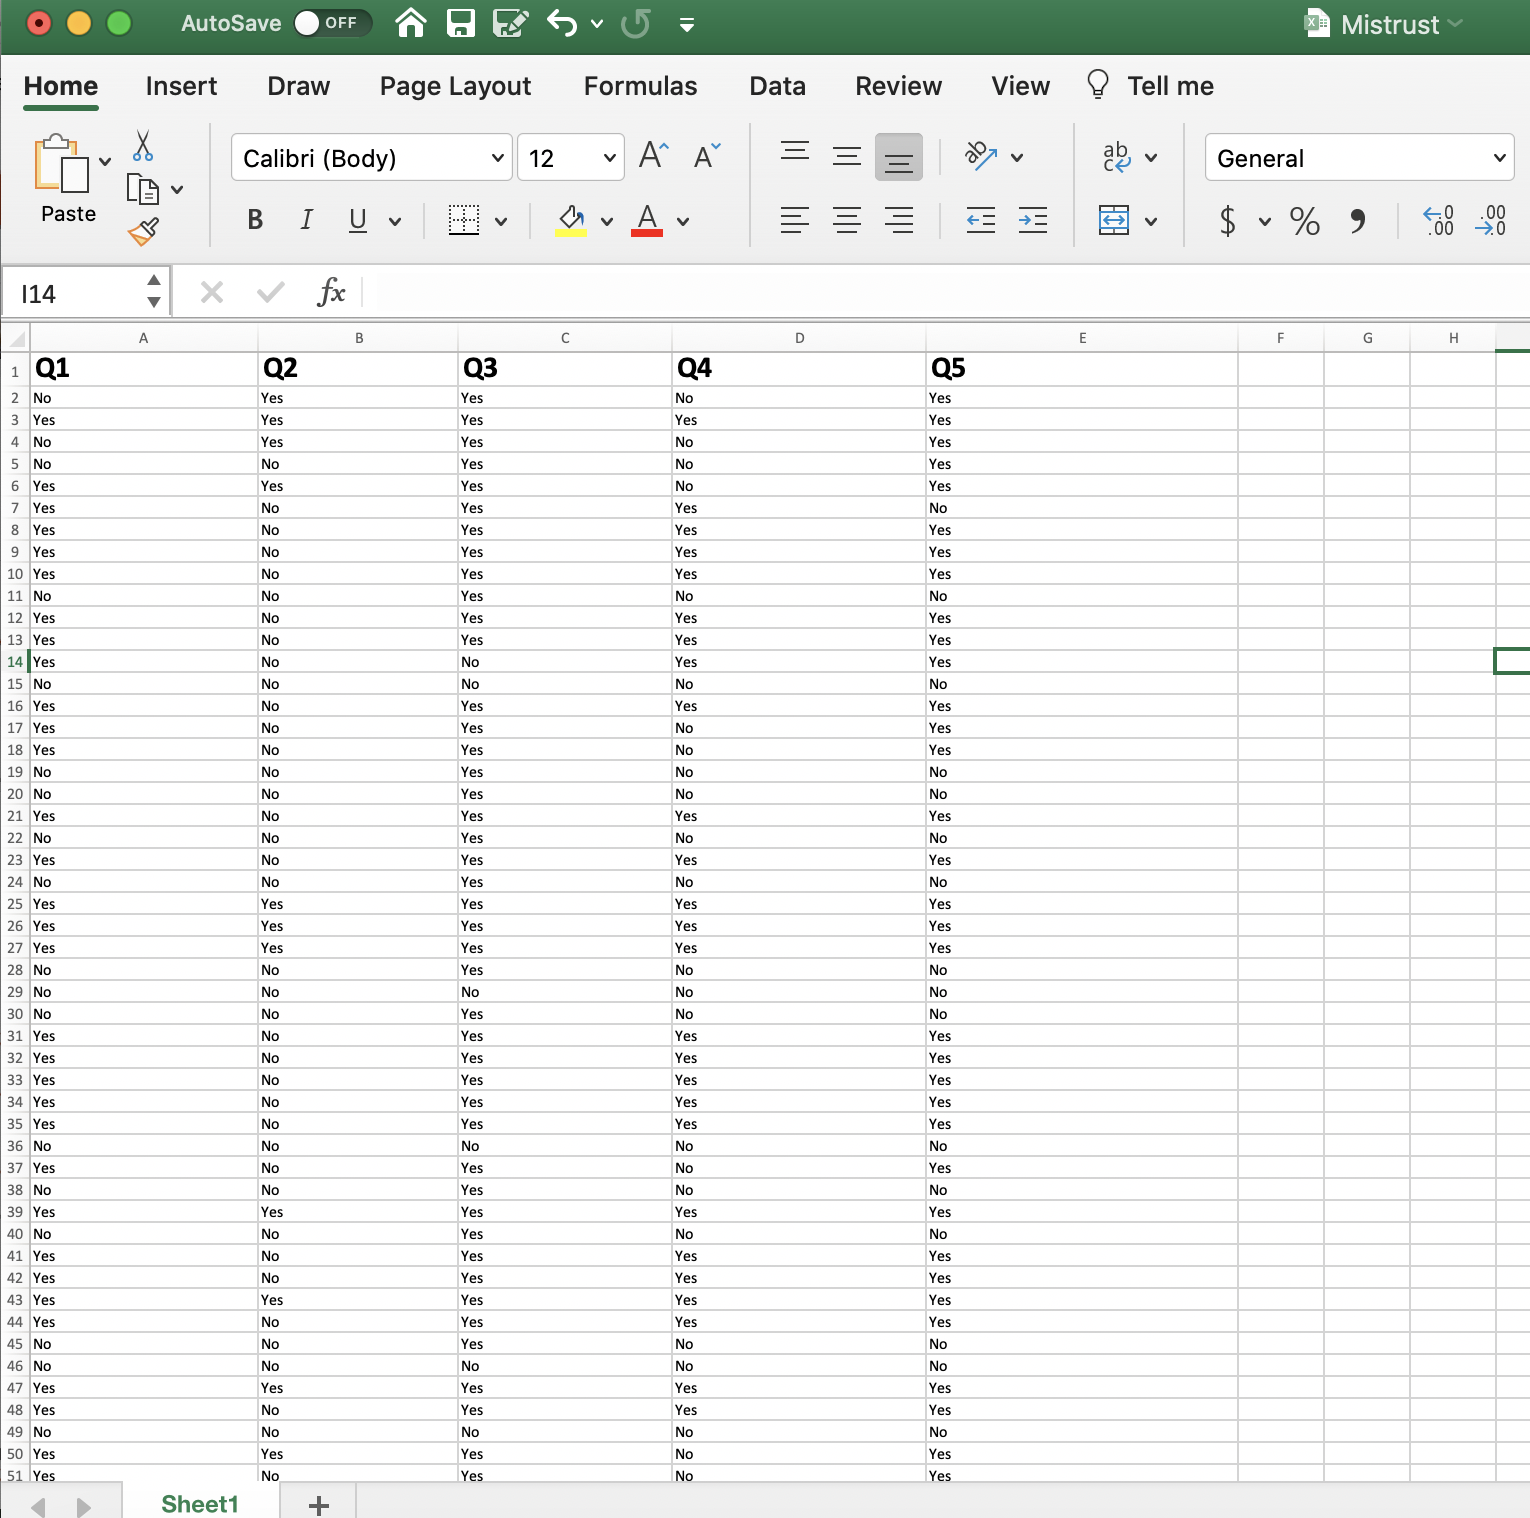Click the Middle Align icon
This screenshot has width=1530, height=1518.
[x=847, y=156]
